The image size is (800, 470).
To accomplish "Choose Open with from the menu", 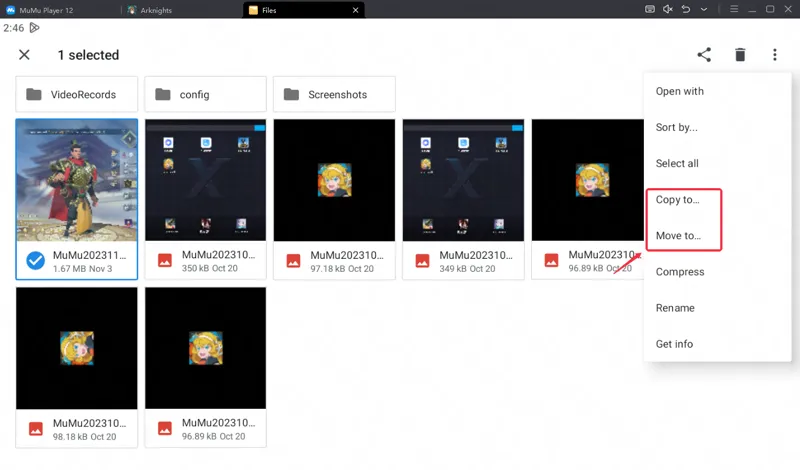I will pos(717,91).
